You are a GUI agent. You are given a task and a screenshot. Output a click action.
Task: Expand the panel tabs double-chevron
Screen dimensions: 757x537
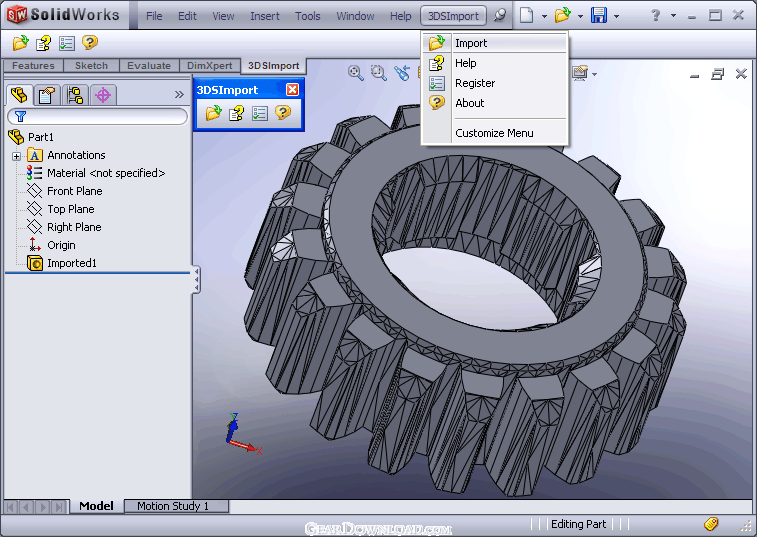[x=179, y=94]
